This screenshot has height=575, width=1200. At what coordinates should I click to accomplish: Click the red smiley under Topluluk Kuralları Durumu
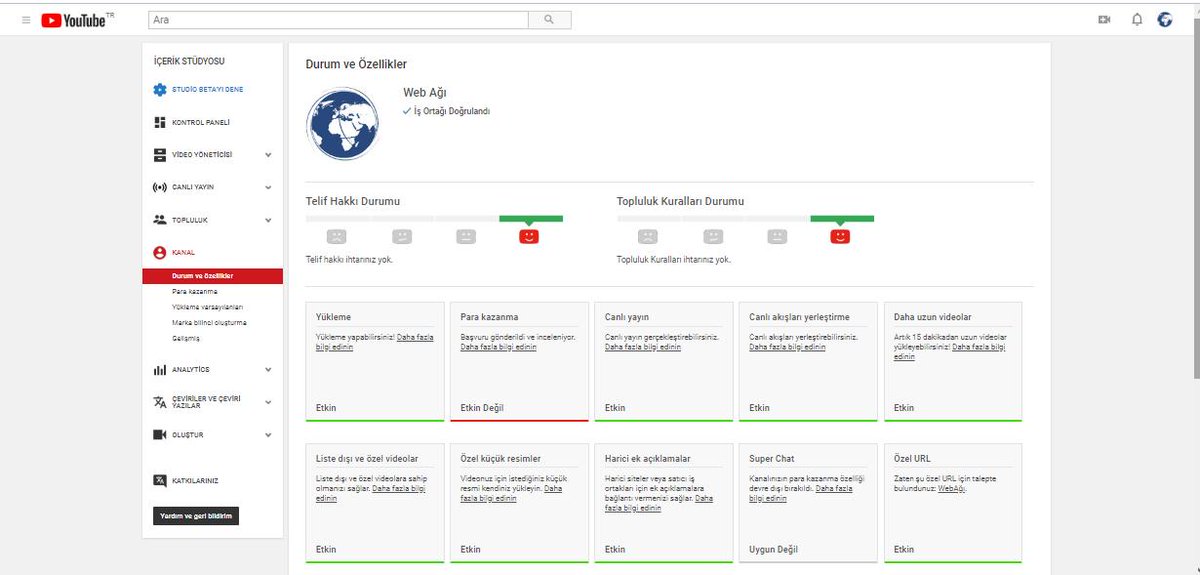point(841,237)
